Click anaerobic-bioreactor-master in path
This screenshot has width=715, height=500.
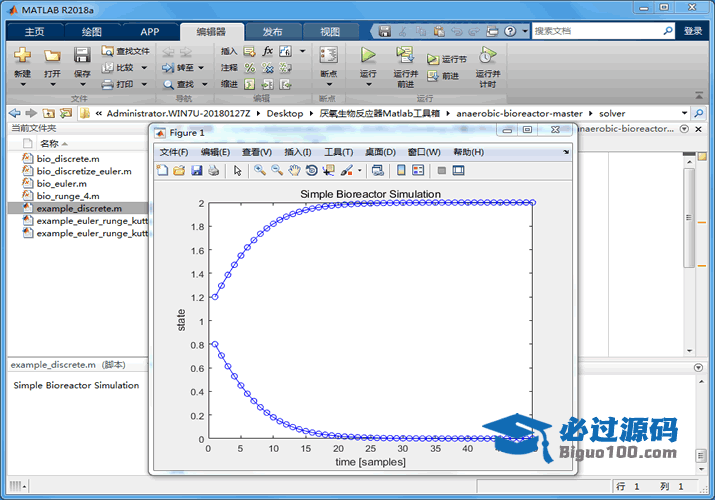[519, 113]
